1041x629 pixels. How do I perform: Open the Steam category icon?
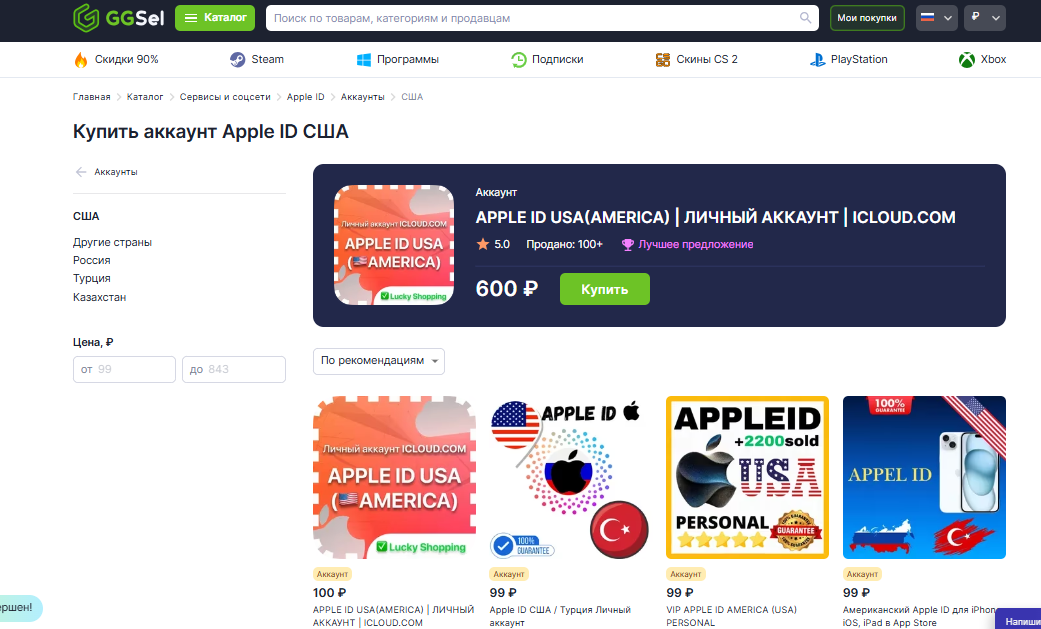click(x=237, y=60)
